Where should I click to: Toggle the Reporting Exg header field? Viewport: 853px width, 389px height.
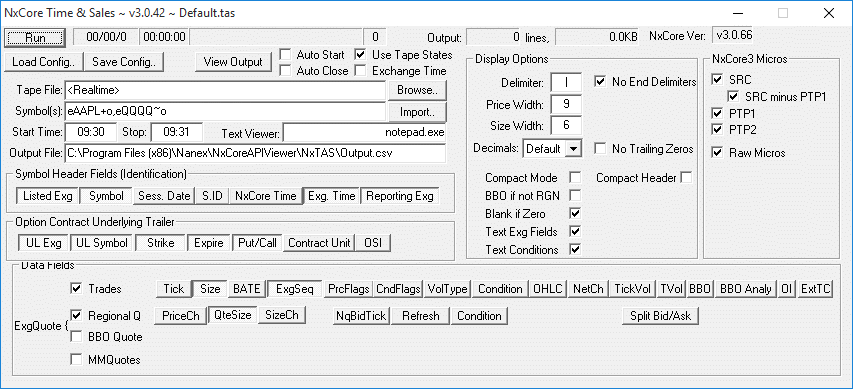coord(400,196)
